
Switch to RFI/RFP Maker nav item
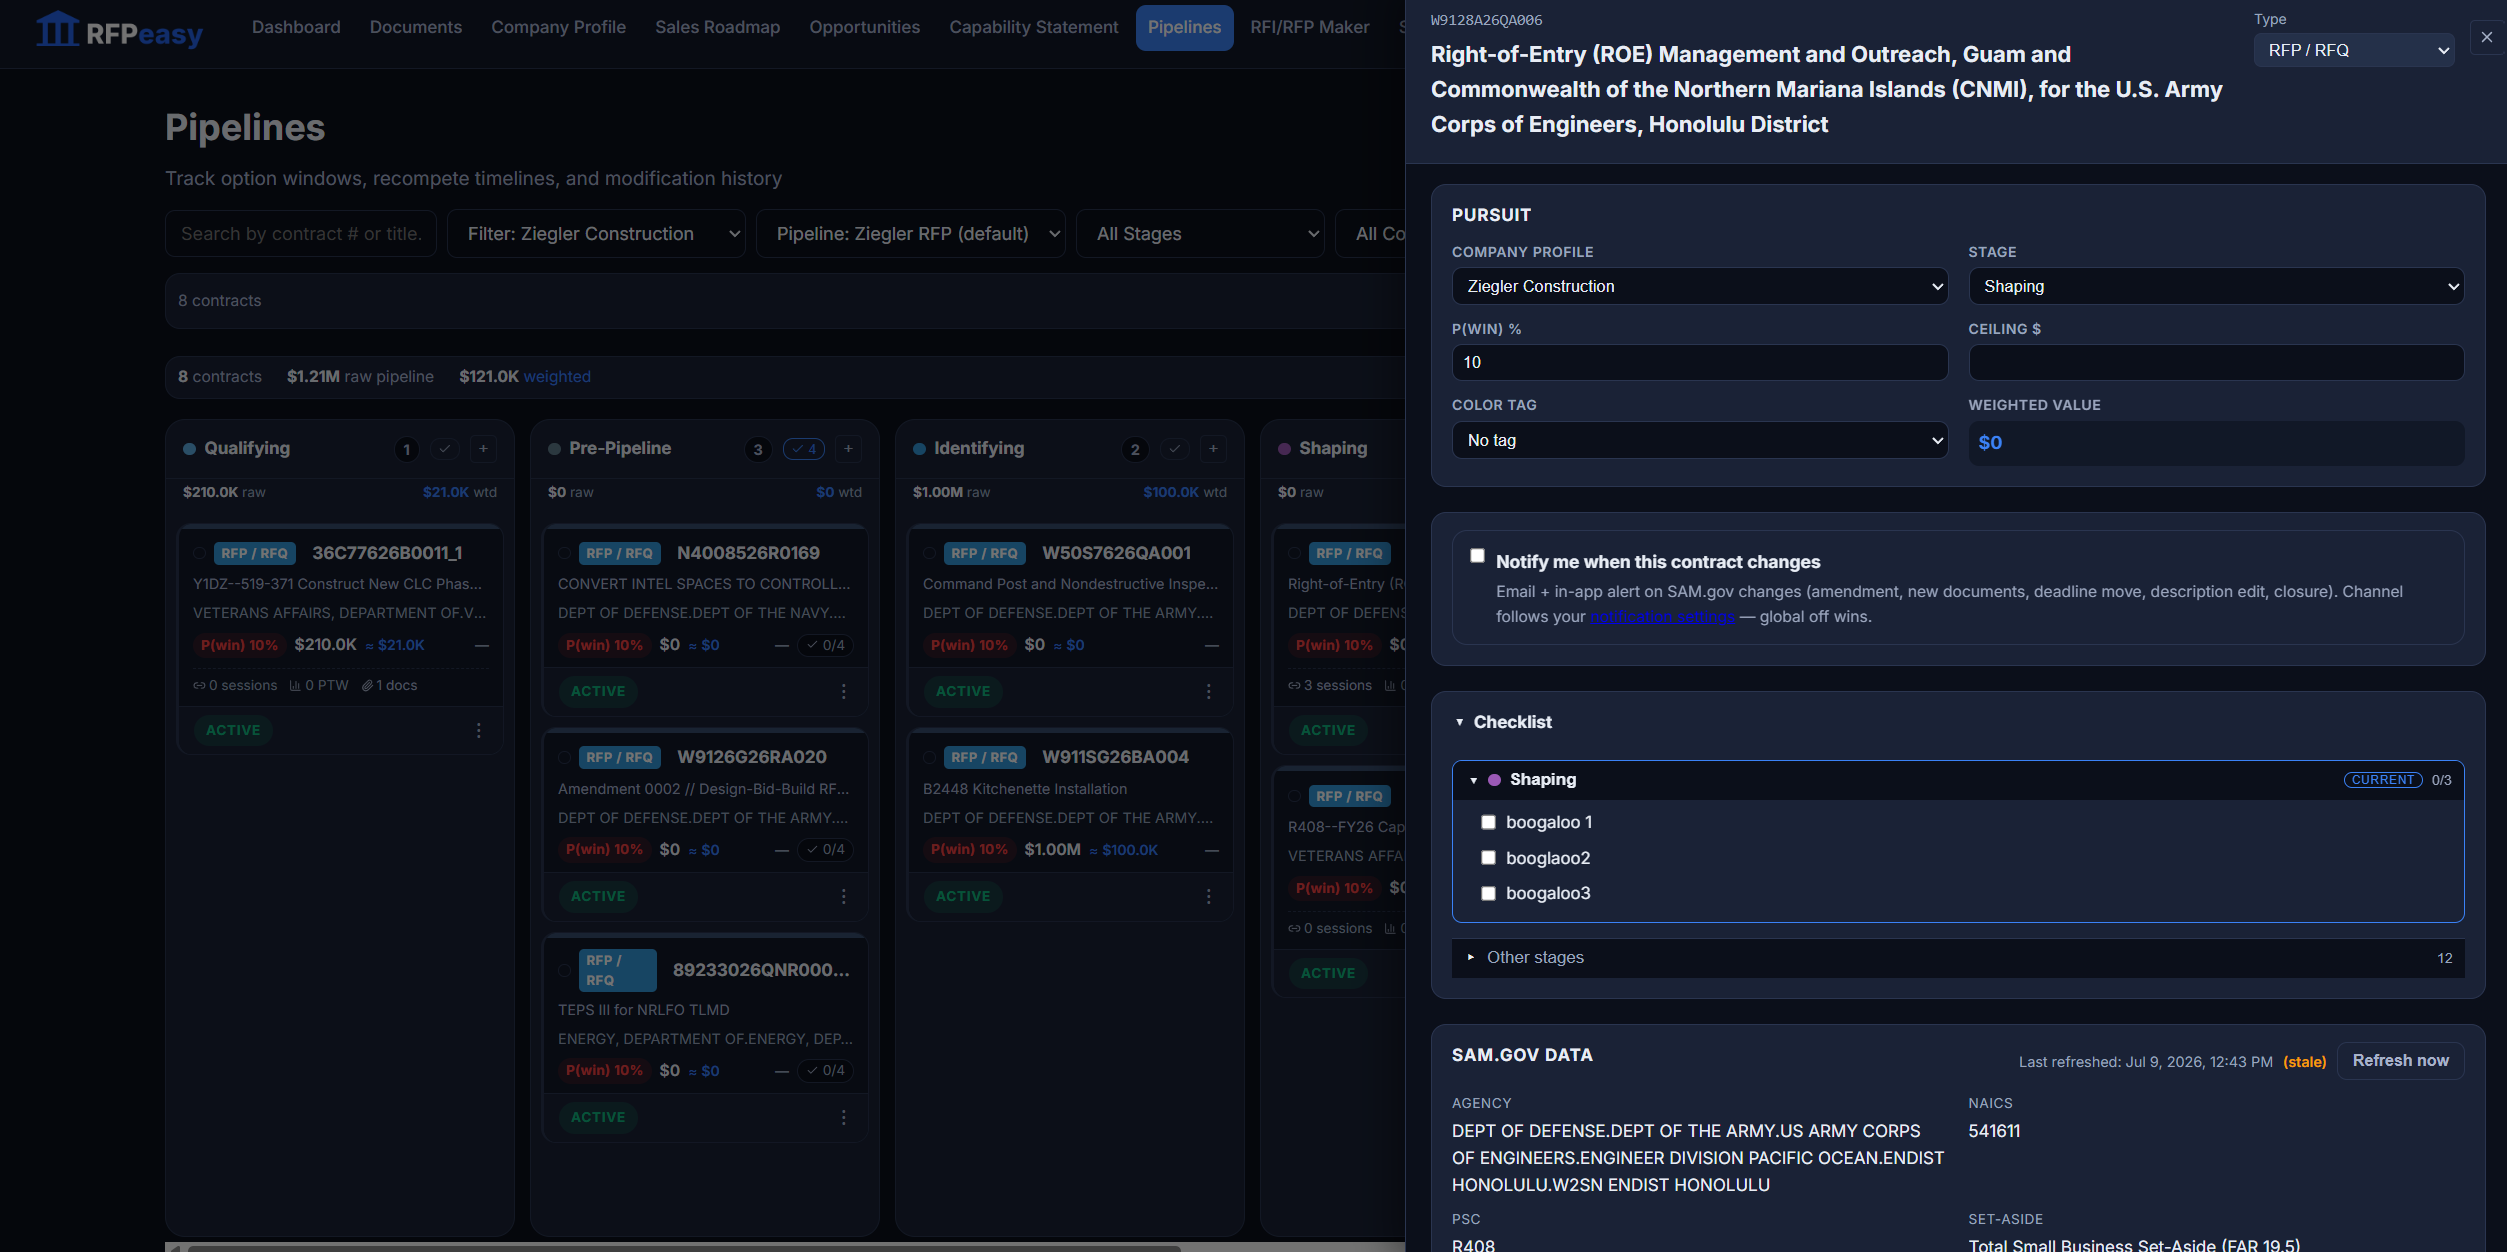pyautogui.click(x=1309, y=27)
